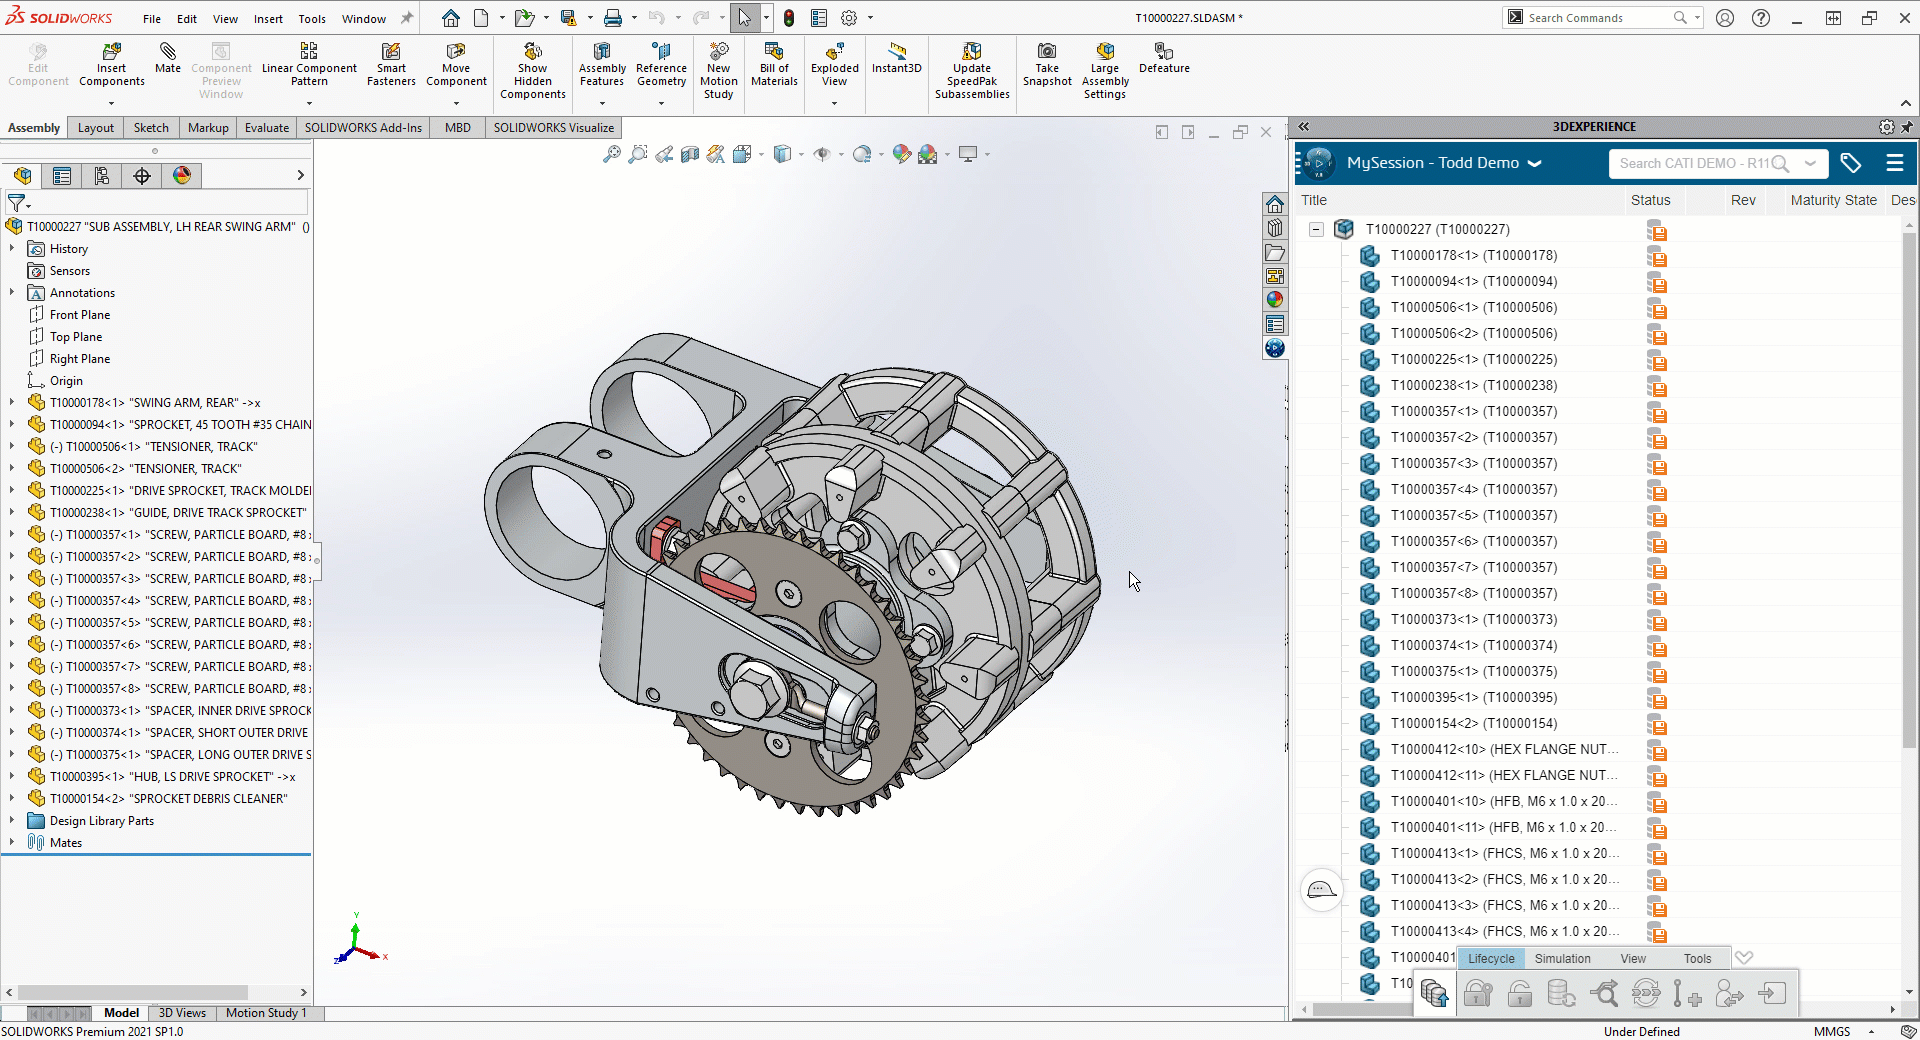Click the Insert Components tool
This screenshot has width=1920, height=1040.
coord(112,66)
